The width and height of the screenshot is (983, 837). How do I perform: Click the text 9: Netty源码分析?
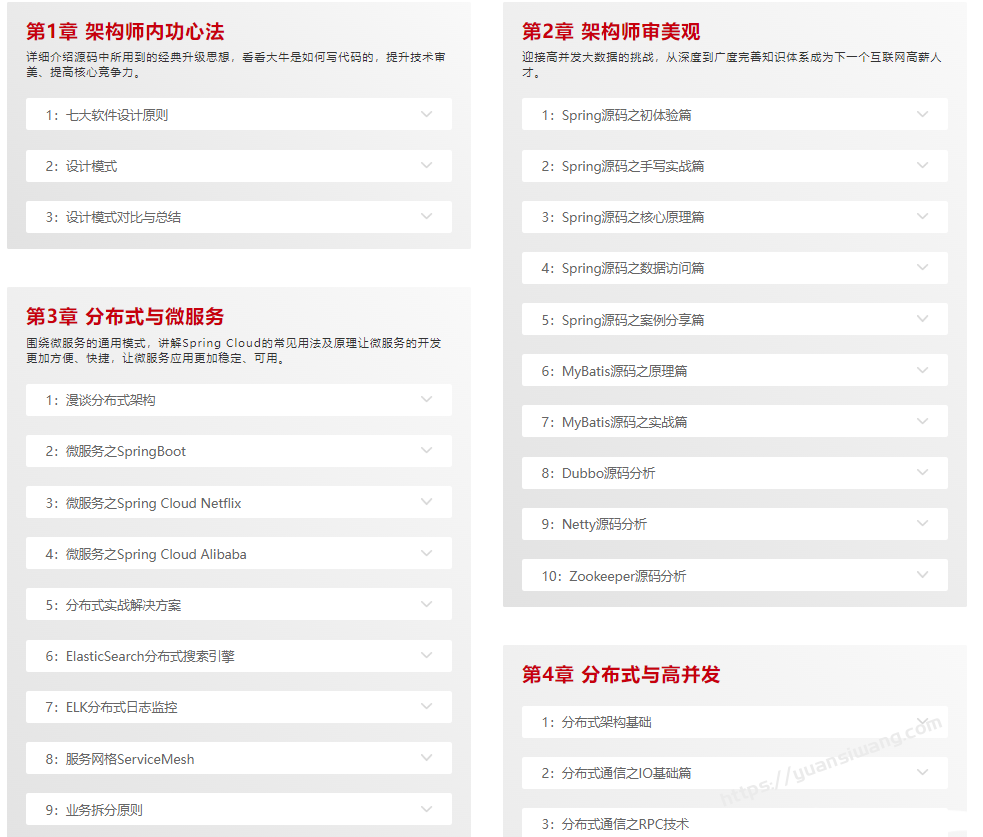[594, 525]
